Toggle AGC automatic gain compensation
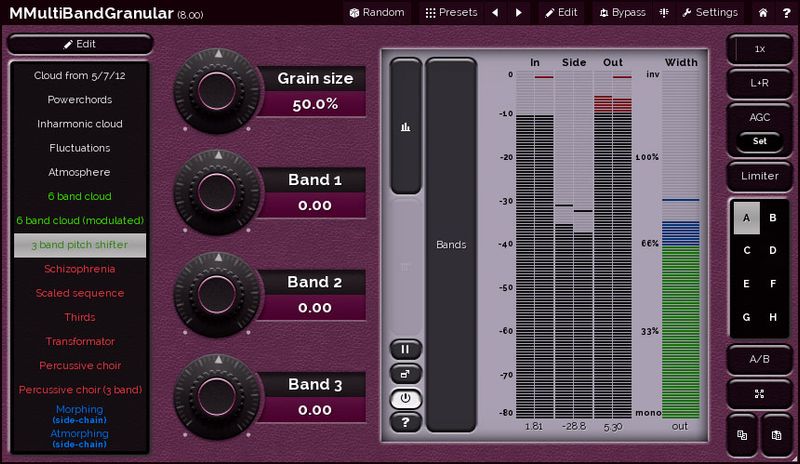This screenshot has height=464, width=800. tap(759, 117)
